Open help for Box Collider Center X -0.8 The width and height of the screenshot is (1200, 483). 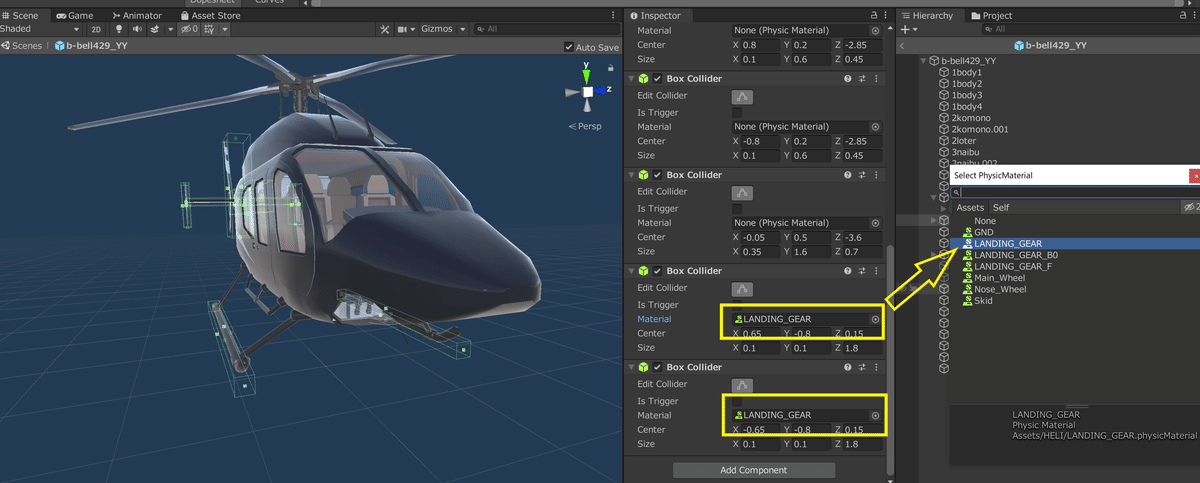coord(848,78)
